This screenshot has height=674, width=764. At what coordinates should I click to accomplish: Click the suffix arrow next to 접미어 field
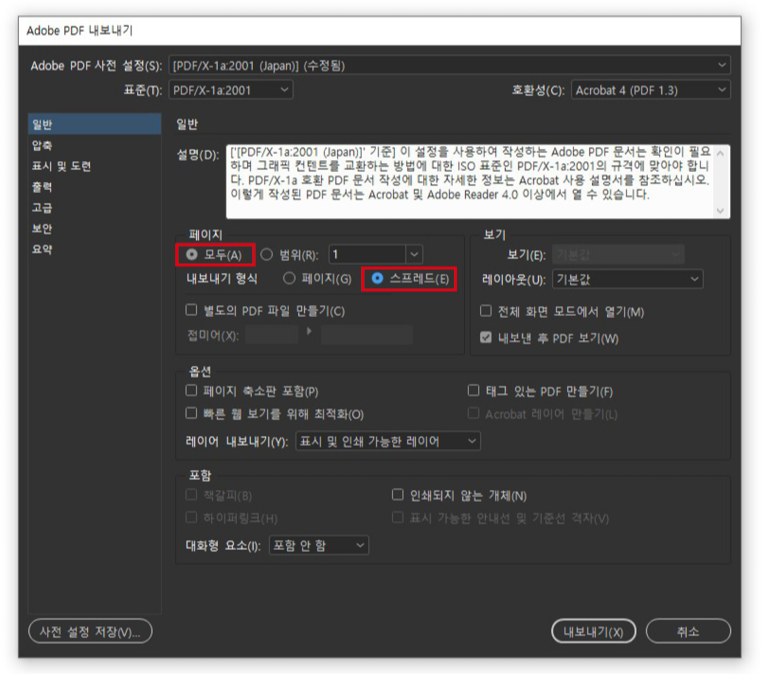tap(309, 331)
